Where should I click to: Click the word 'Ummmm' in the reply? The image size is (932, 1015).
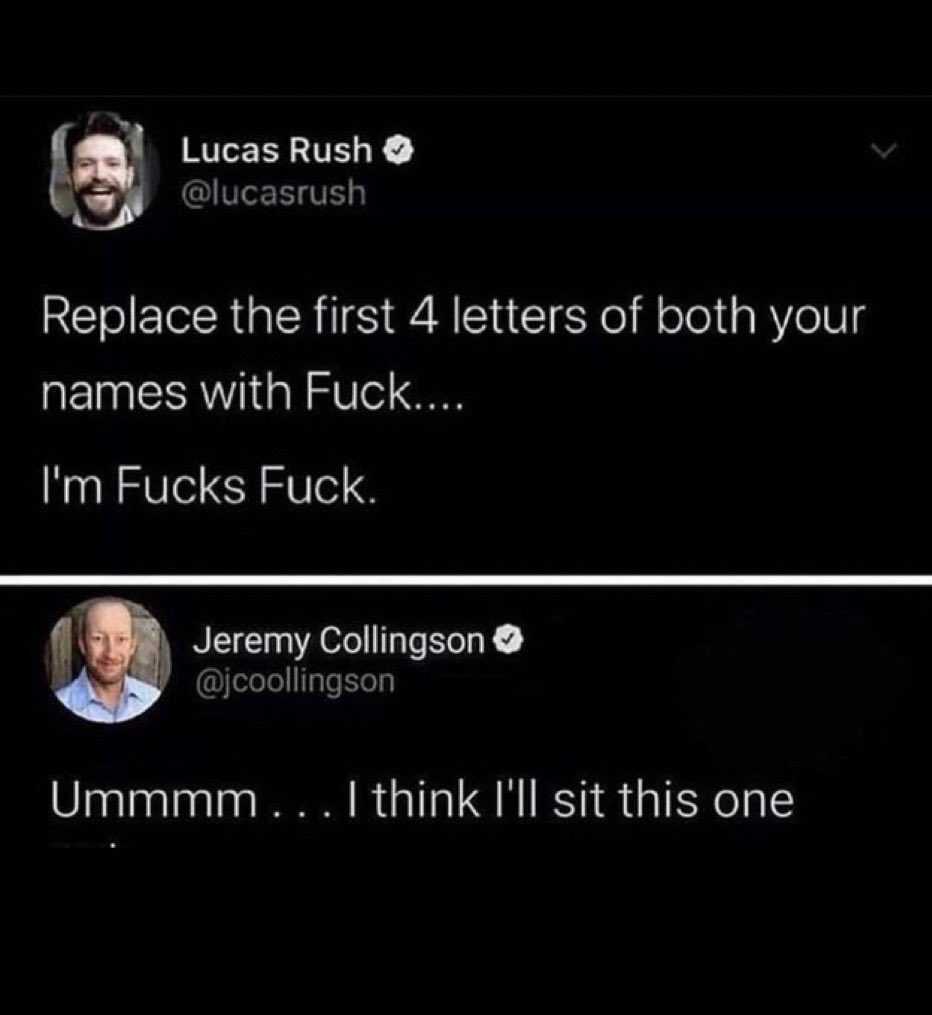coord(154,801)
